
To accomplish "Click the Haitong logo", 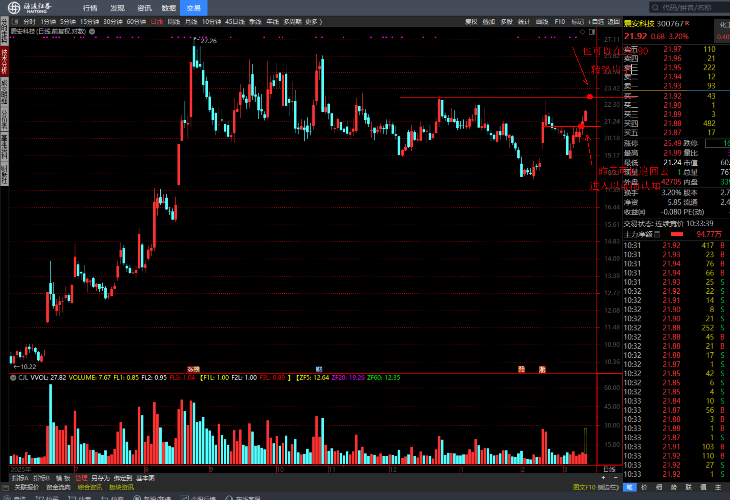I will coord(29,7).
